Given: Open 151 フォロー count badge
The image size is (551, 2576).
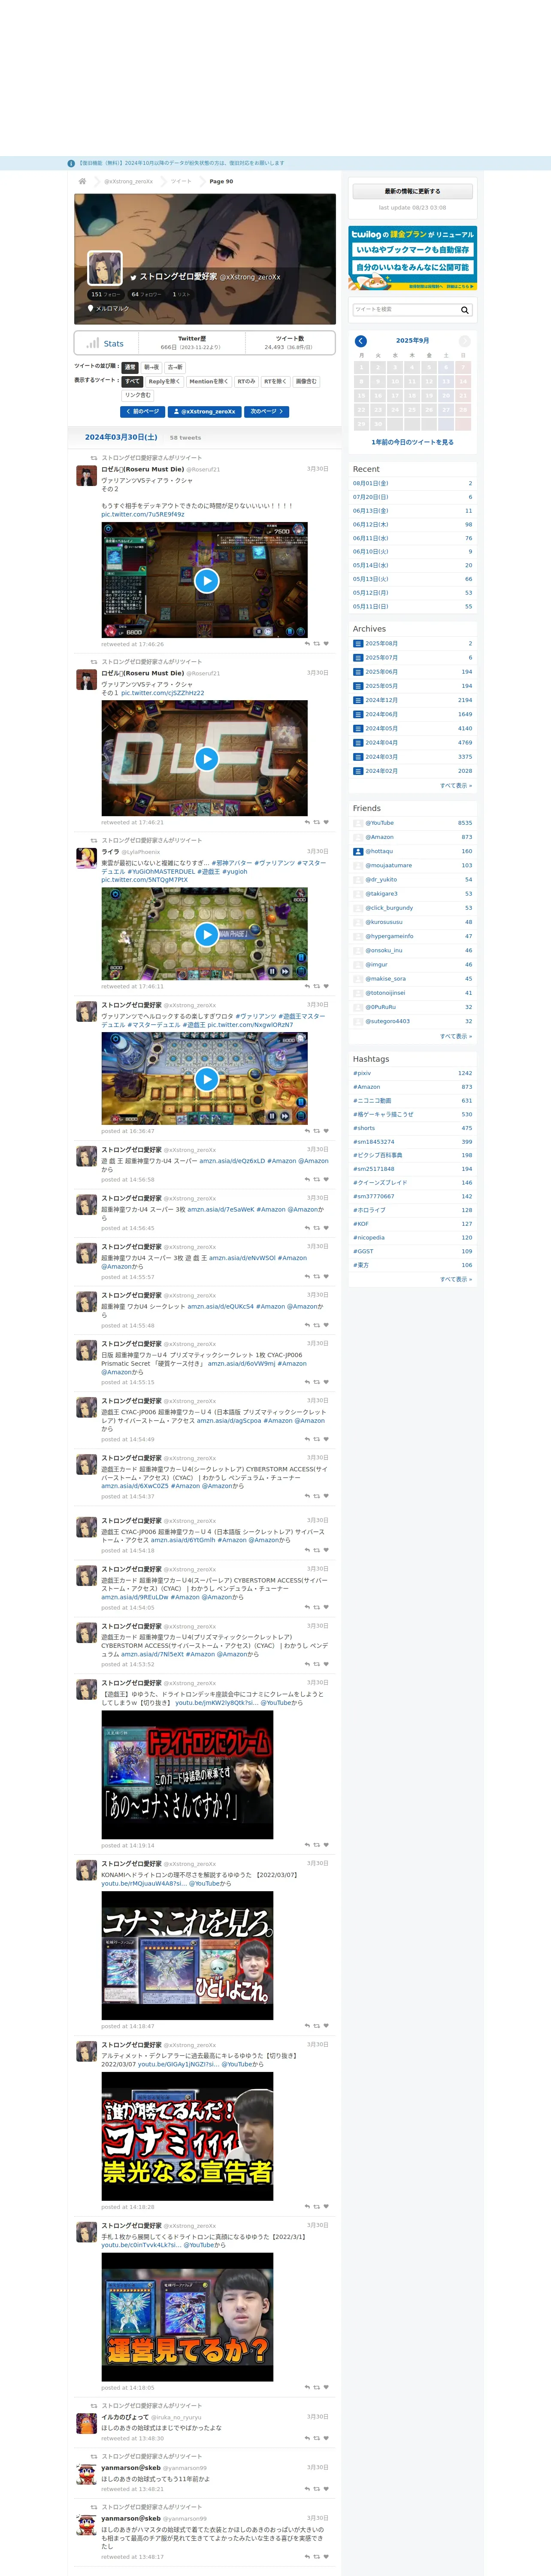Looking at the screenshot, I should click(x=106, y=295).
